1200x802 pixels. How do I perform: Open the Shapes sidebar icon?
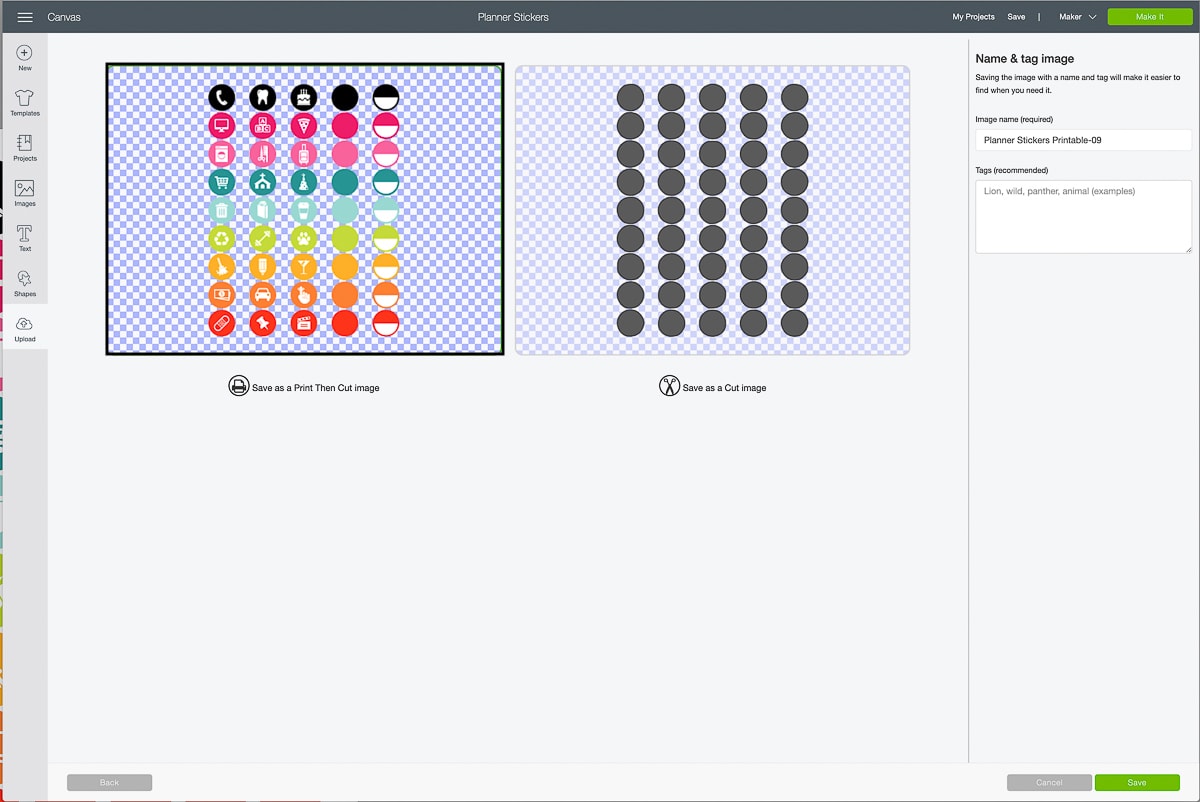tap(25, 279)
